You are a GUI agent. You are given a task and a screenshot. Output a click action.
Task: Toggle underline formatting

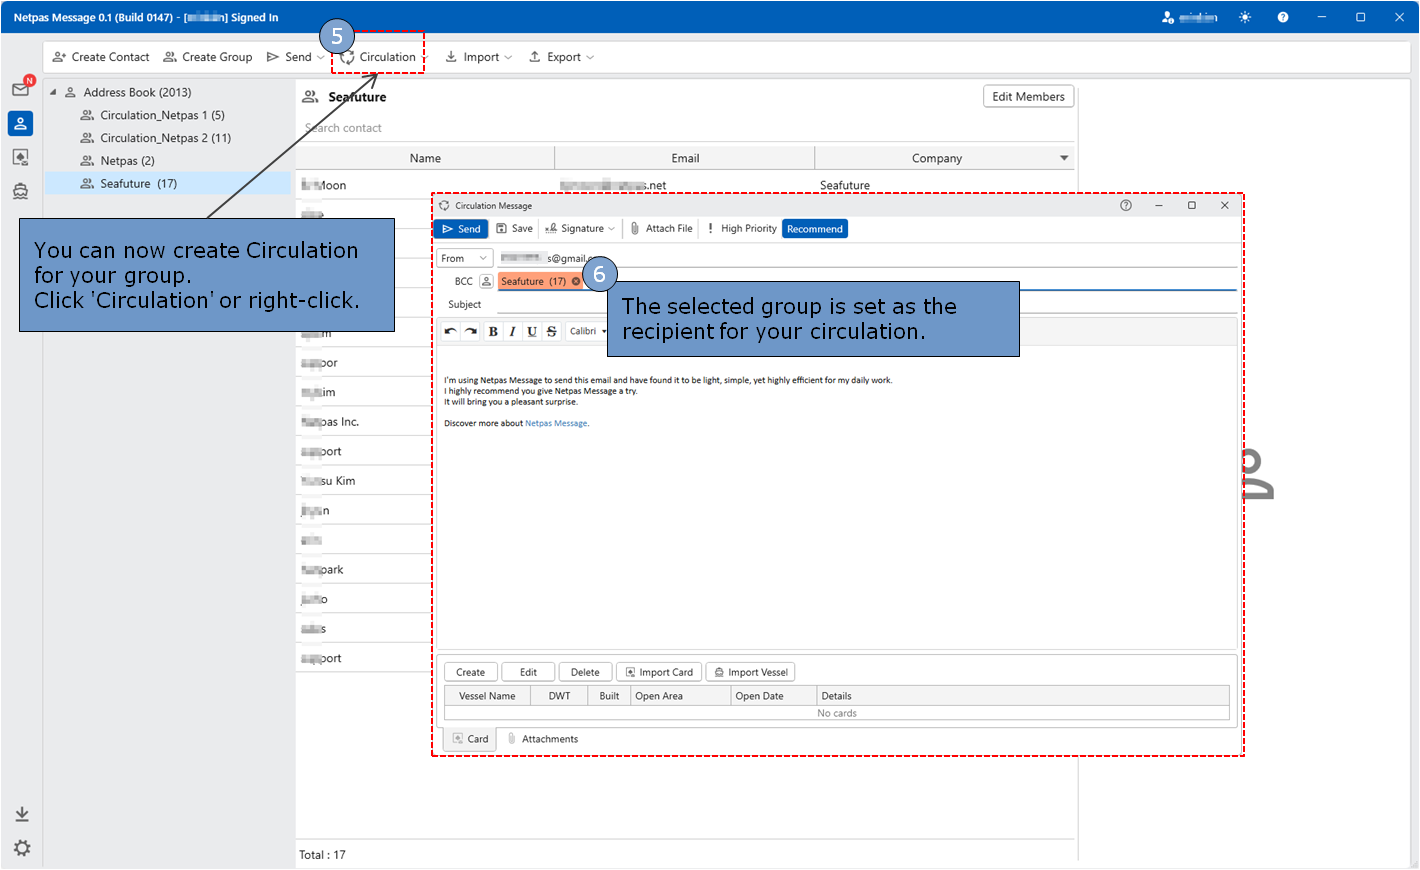(x=532, y=331)
